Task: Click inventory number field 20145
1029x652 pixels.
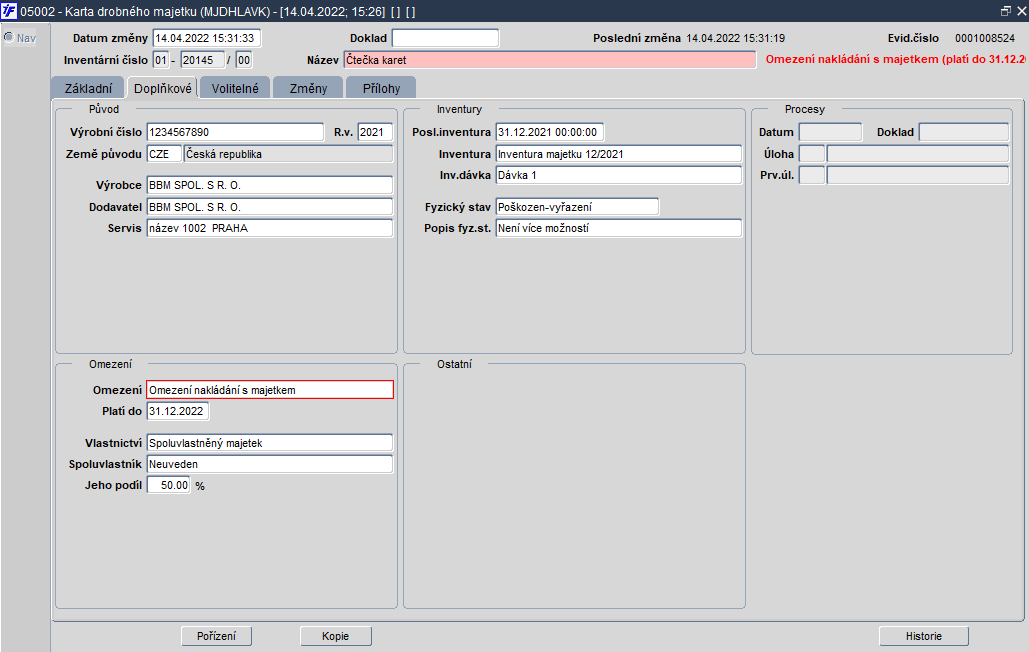Action: click(x=202, y=60)
